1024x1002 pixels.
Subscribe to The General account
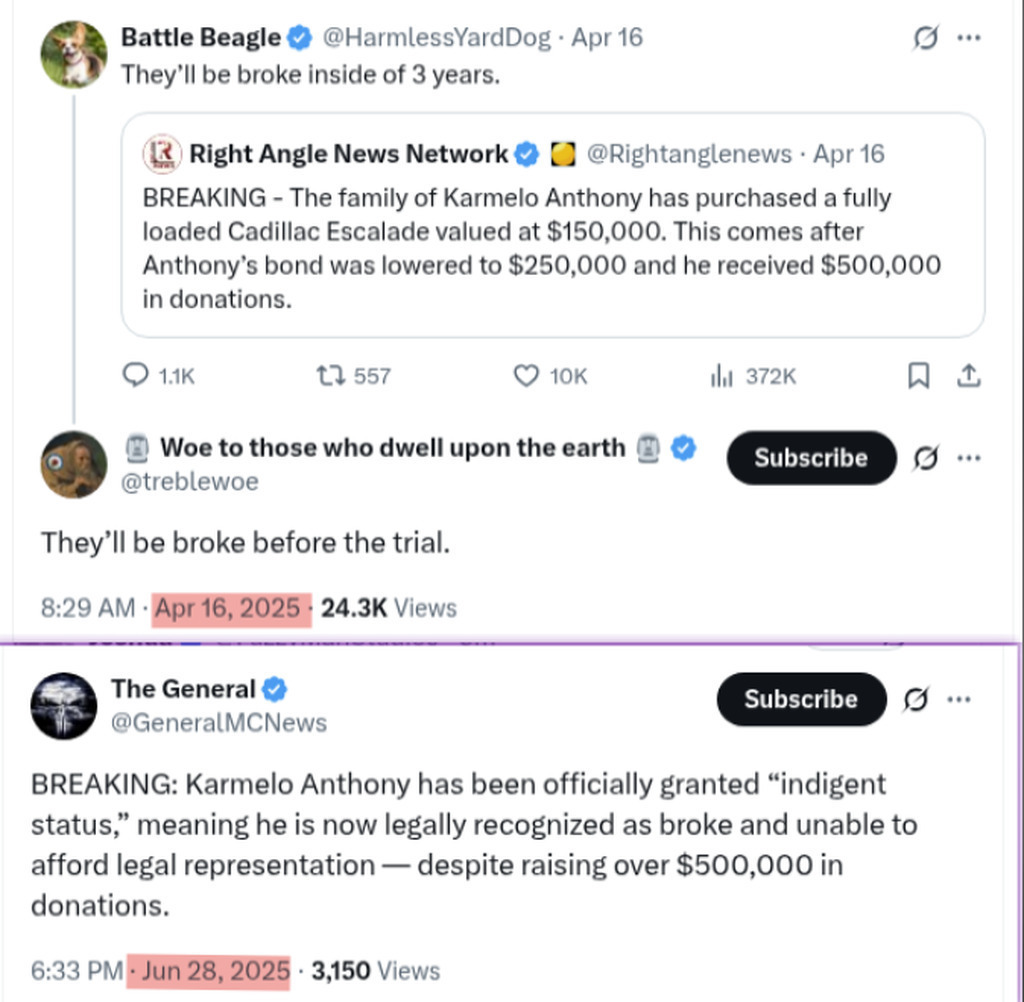[800, 699]
